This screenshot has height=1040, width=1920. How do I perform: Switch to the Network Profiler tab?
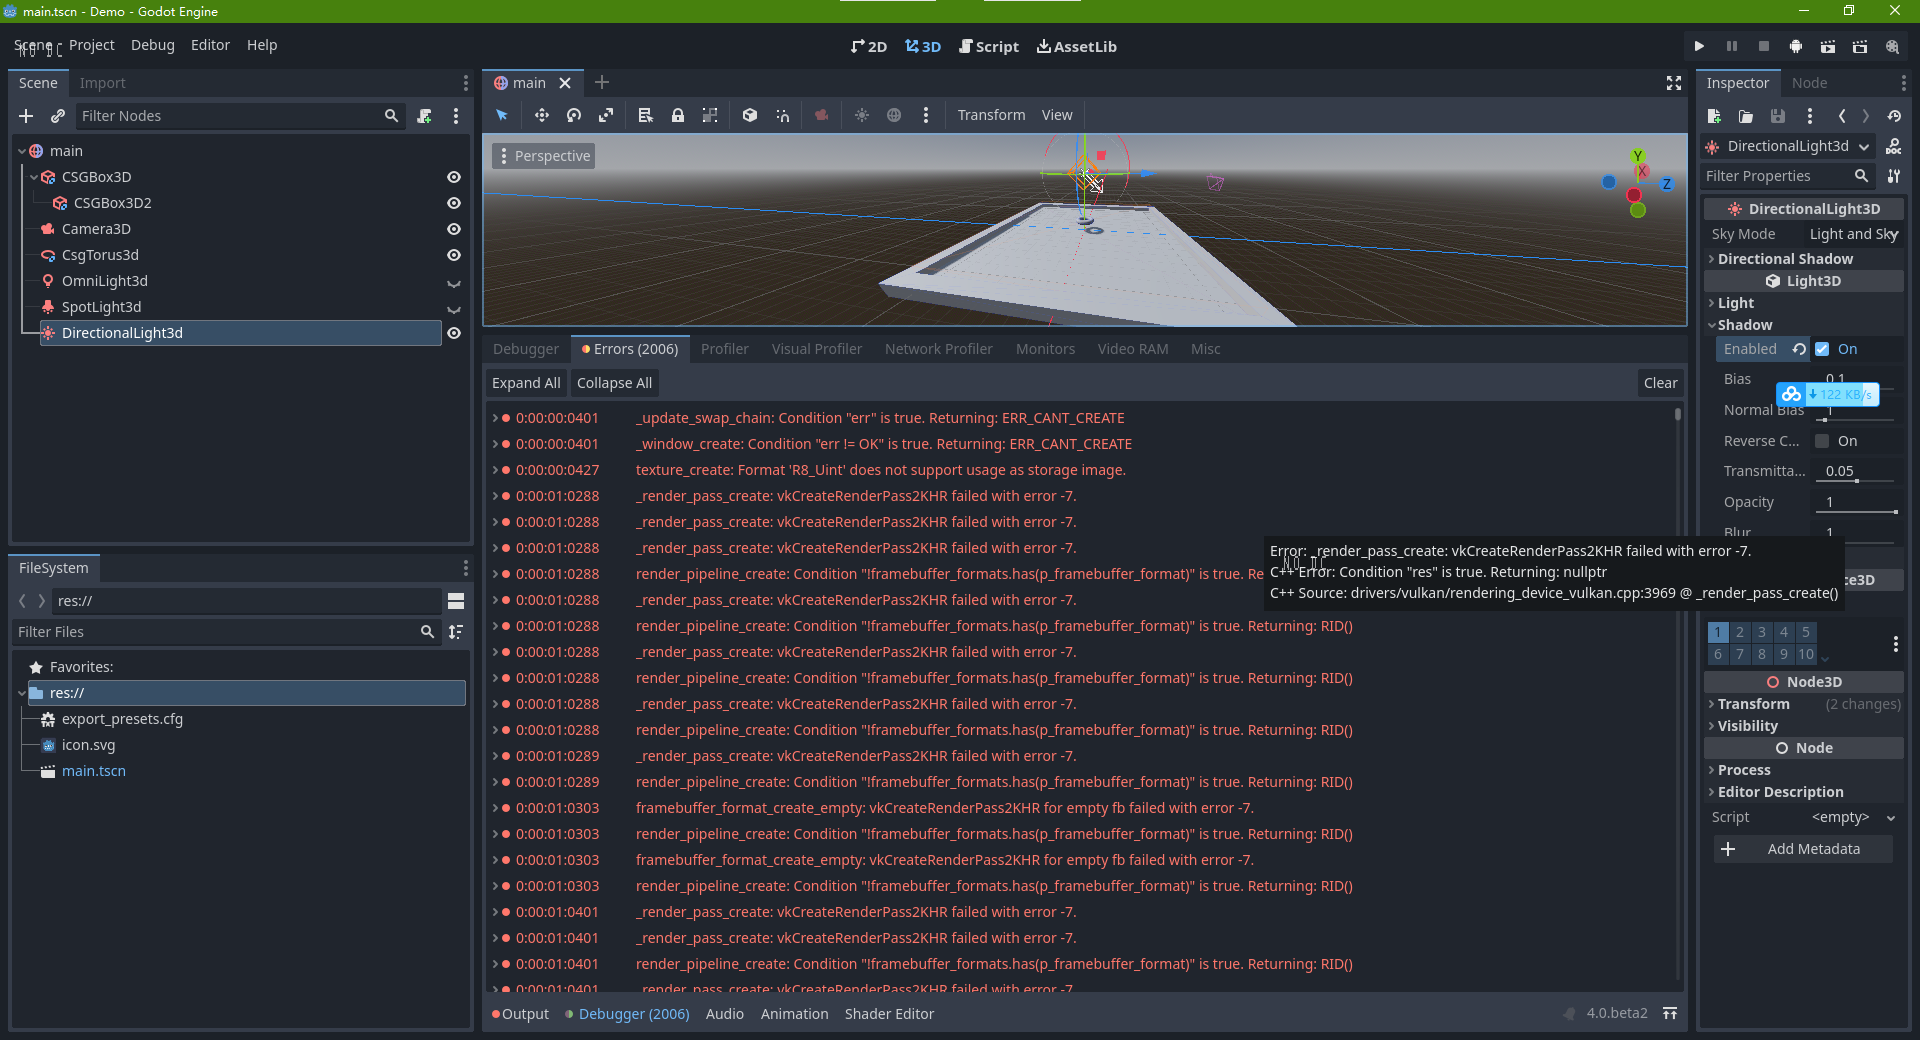[938, 348]
